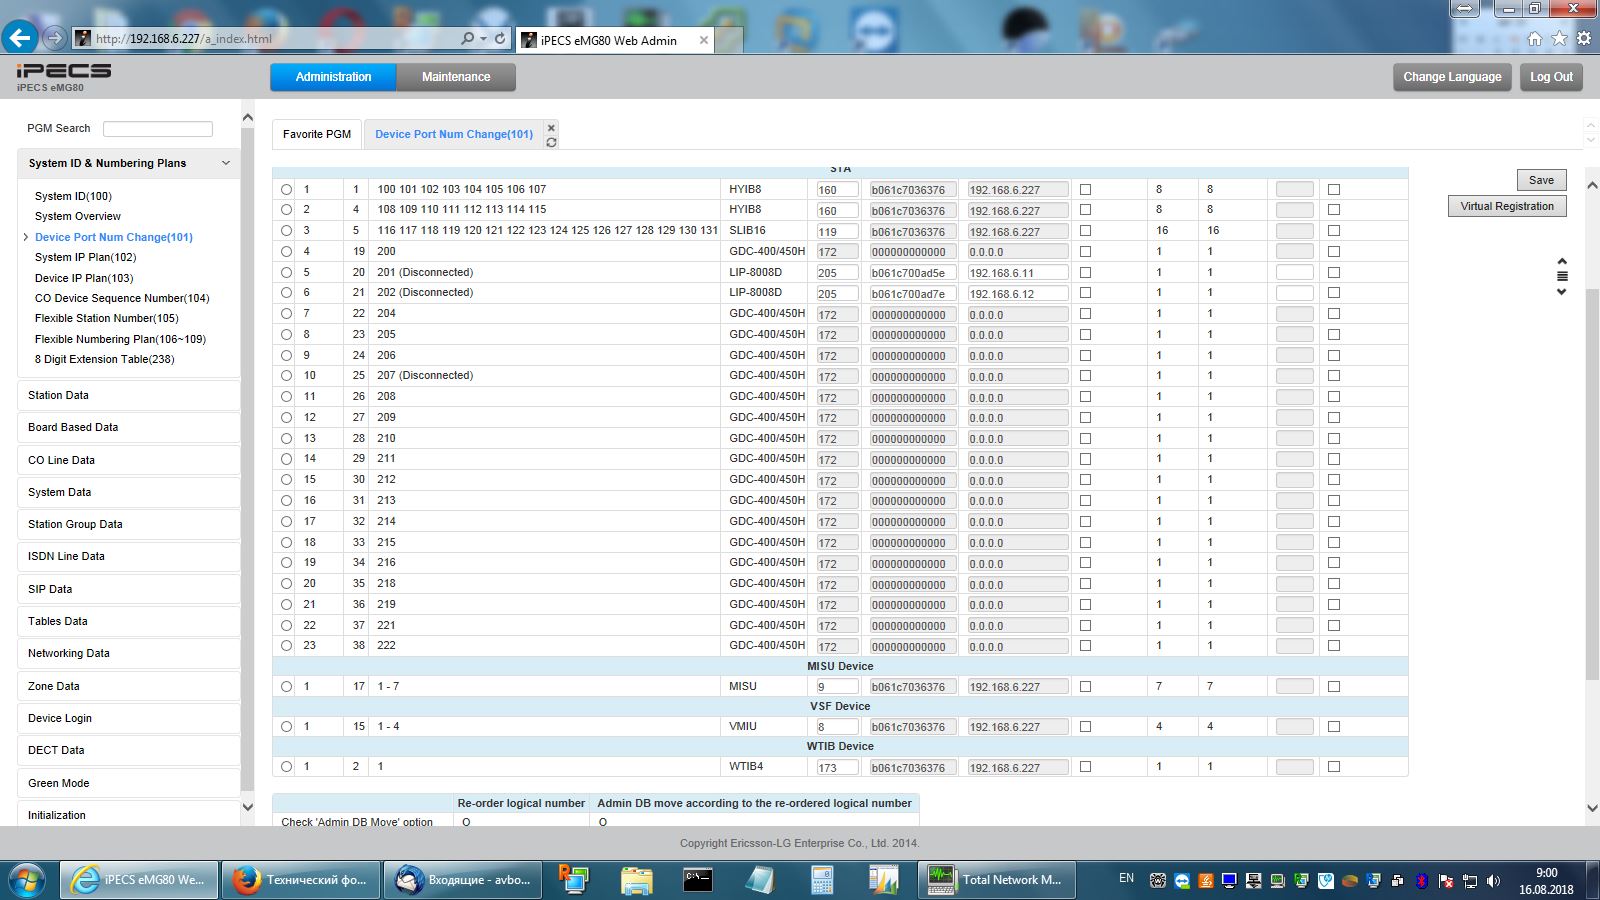Viewport: 1600px width, 900px height.
Task: Open the browser settings gear icon
Action: 1584,39
